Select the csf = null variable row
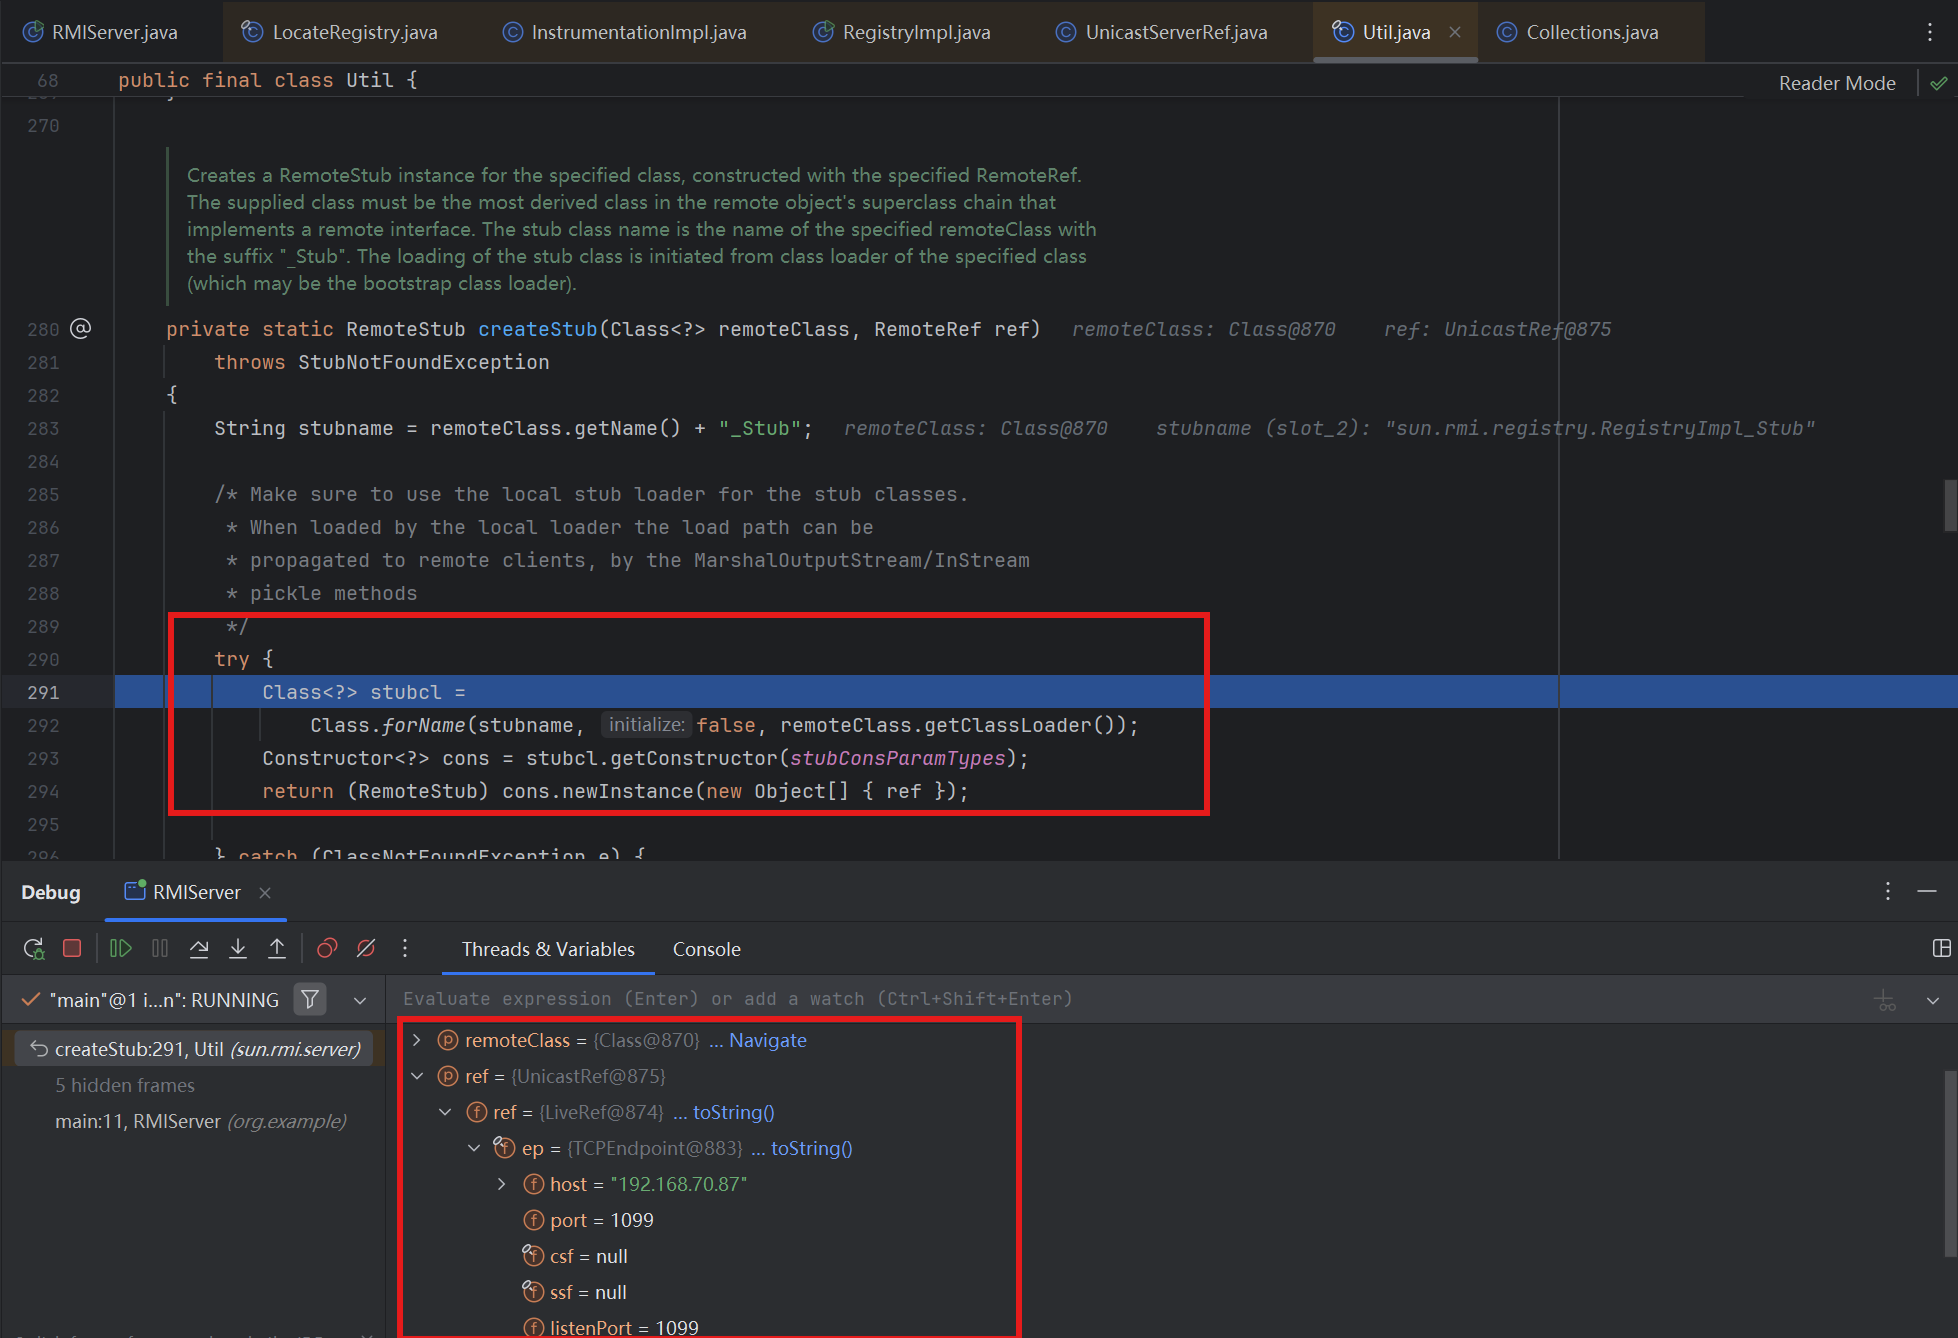 point(575,1256)
